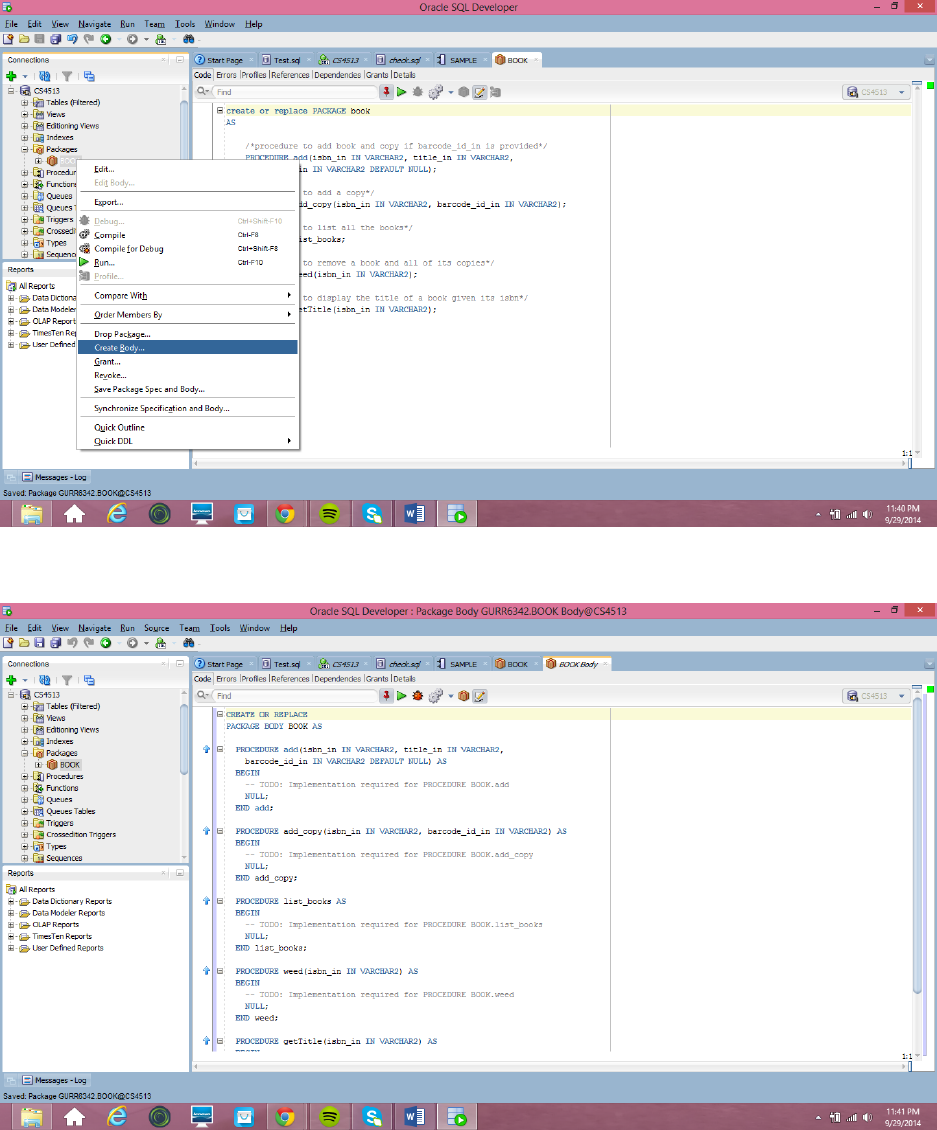The height and width of the screenshot is (1130, 937).
Task: Open the Errors sub-tab in Package Body window
Action: pos(226,679)
